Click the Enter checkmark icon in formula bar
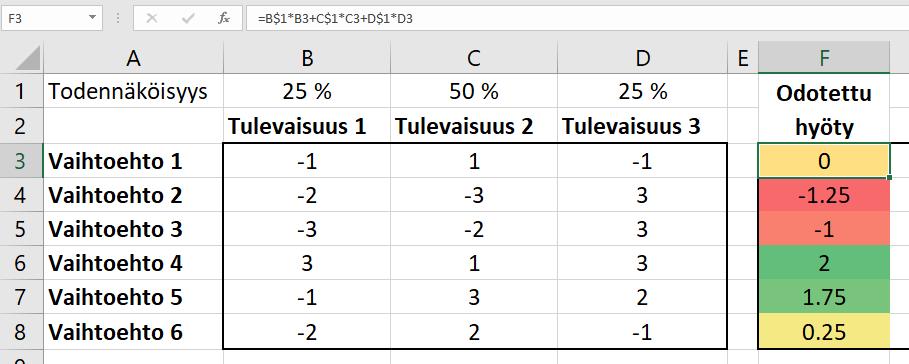Image resolution: width=909 pixels, height=364 pixels. [x=188, y=19]
